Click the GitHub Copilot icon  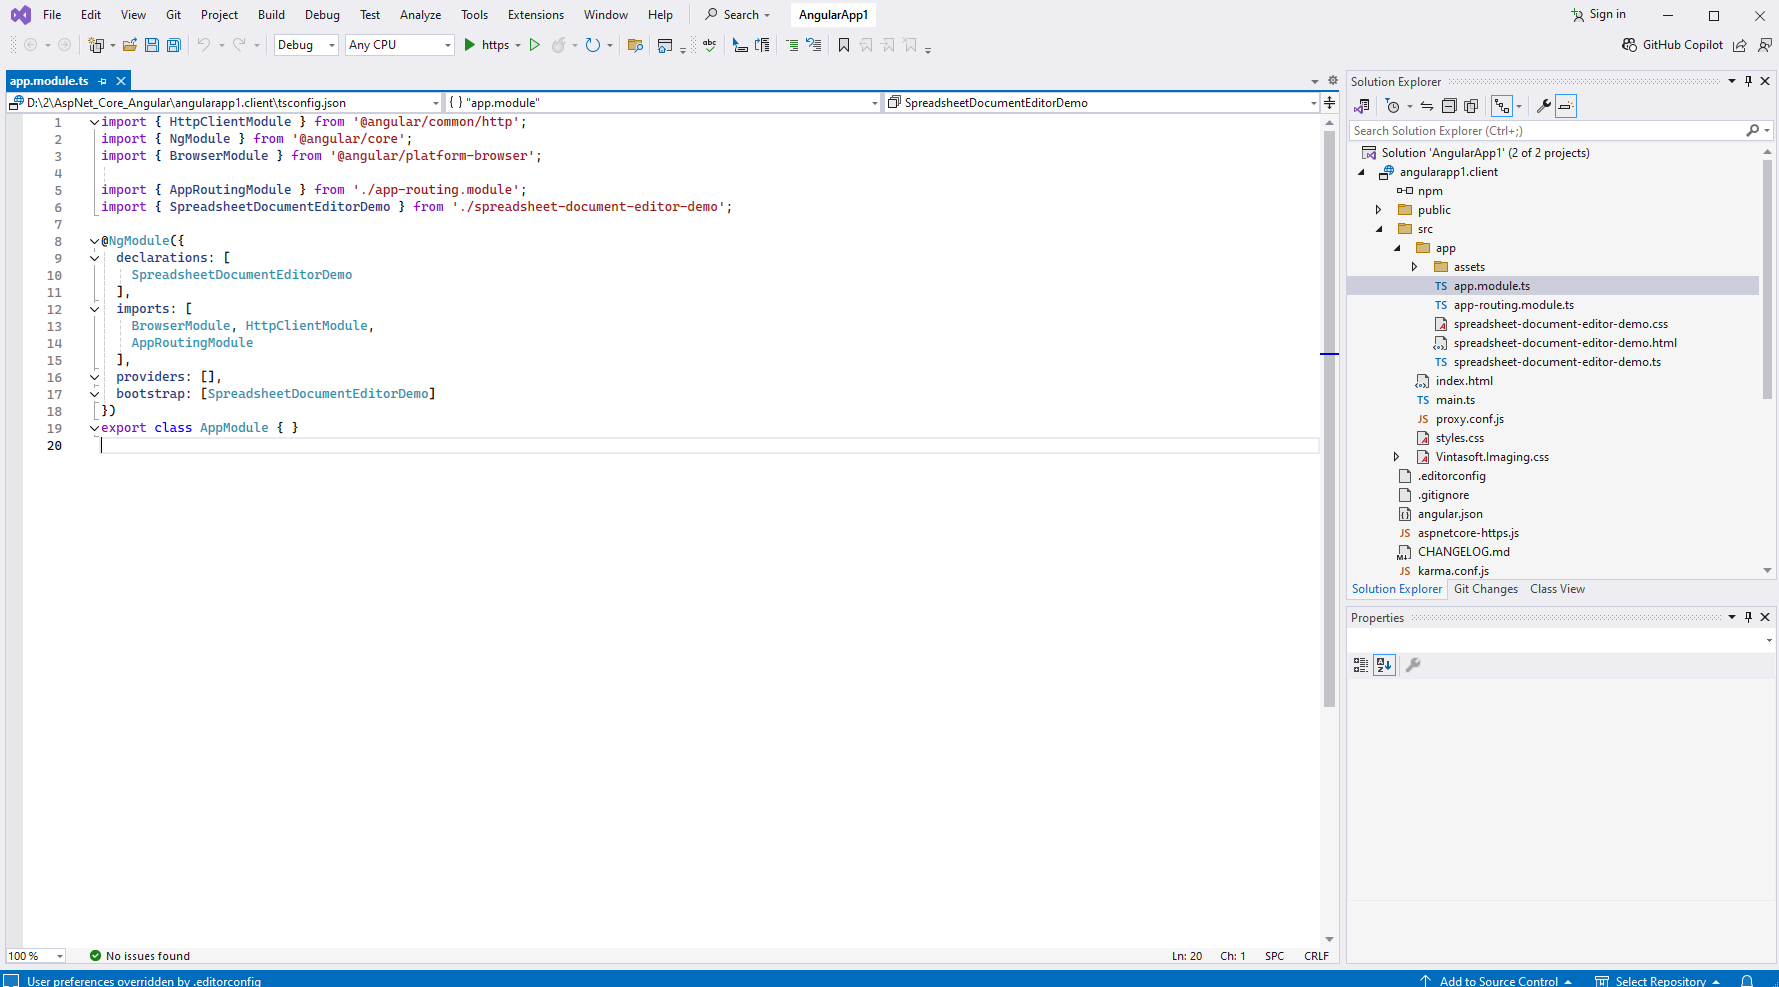1629,45
